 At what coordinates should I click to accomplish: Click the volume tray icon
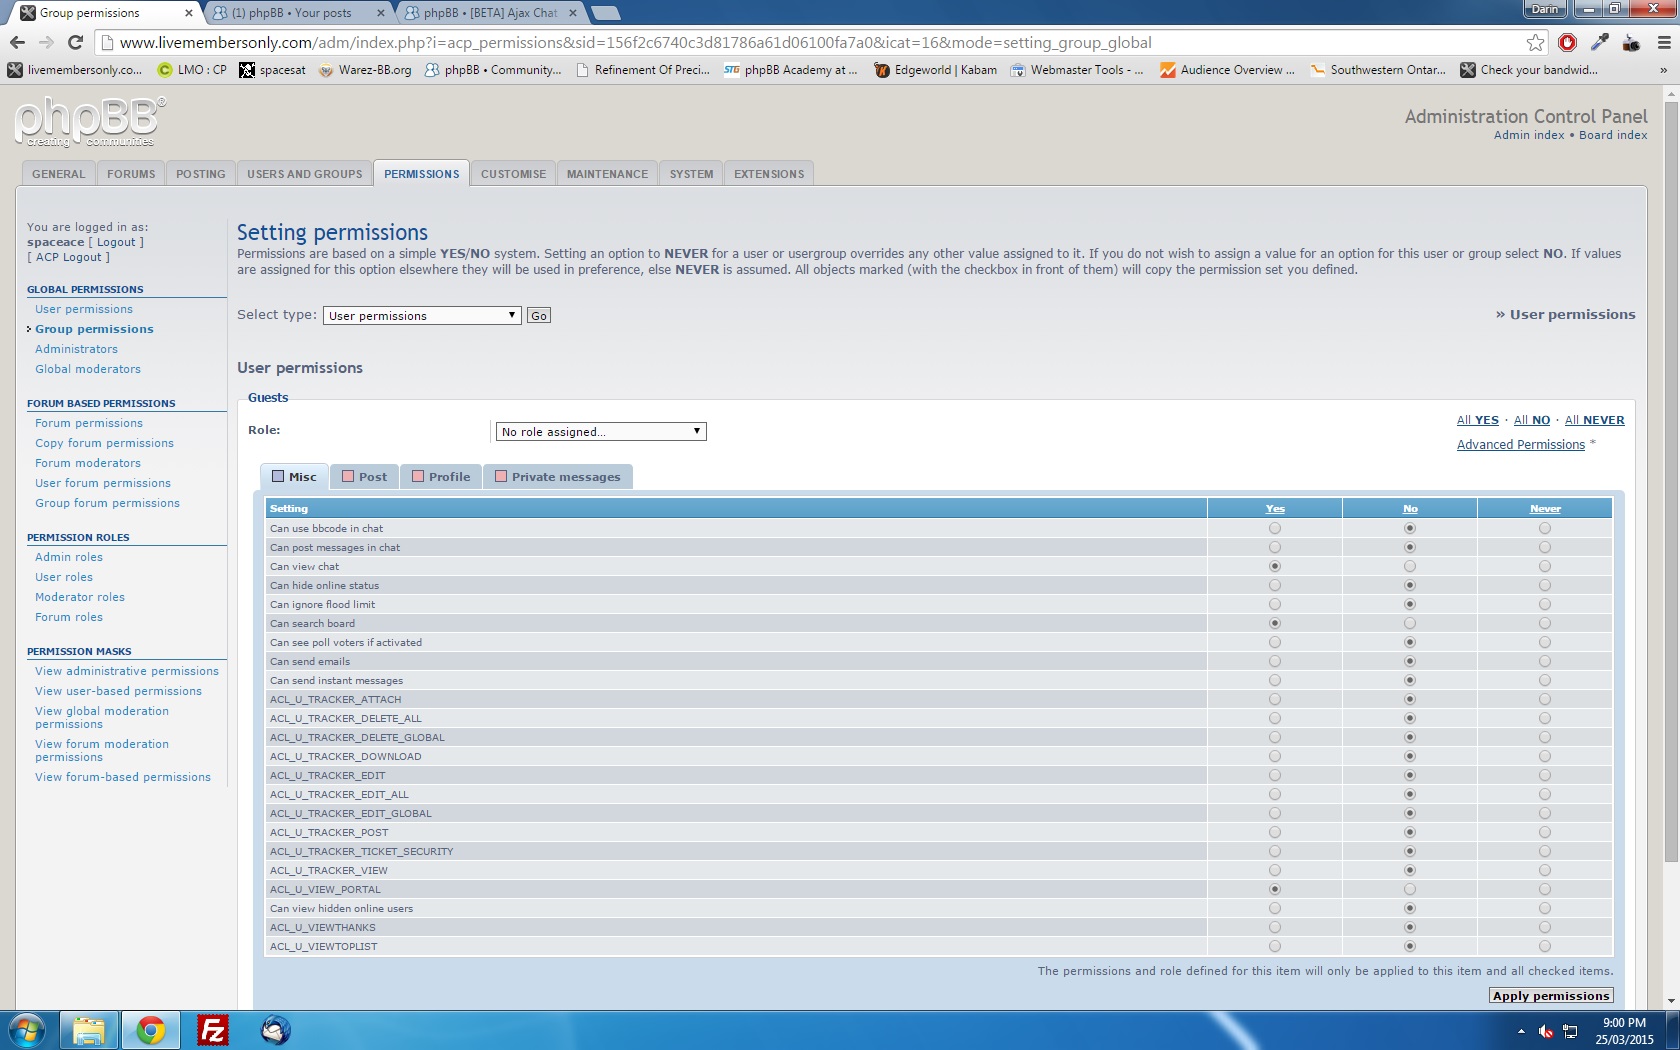pyautogui.click(x=1545, y=1031)
